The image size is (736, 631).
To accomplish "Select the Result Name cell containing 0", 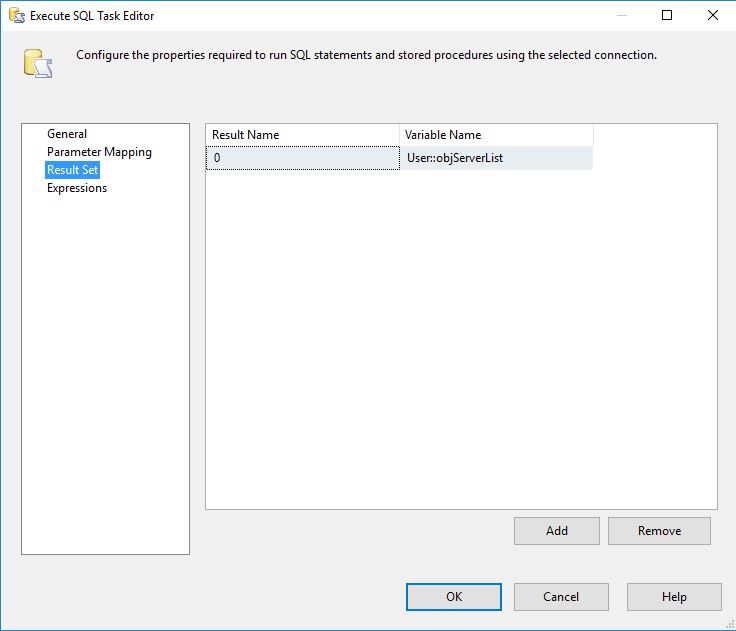I will pos(303,158).
